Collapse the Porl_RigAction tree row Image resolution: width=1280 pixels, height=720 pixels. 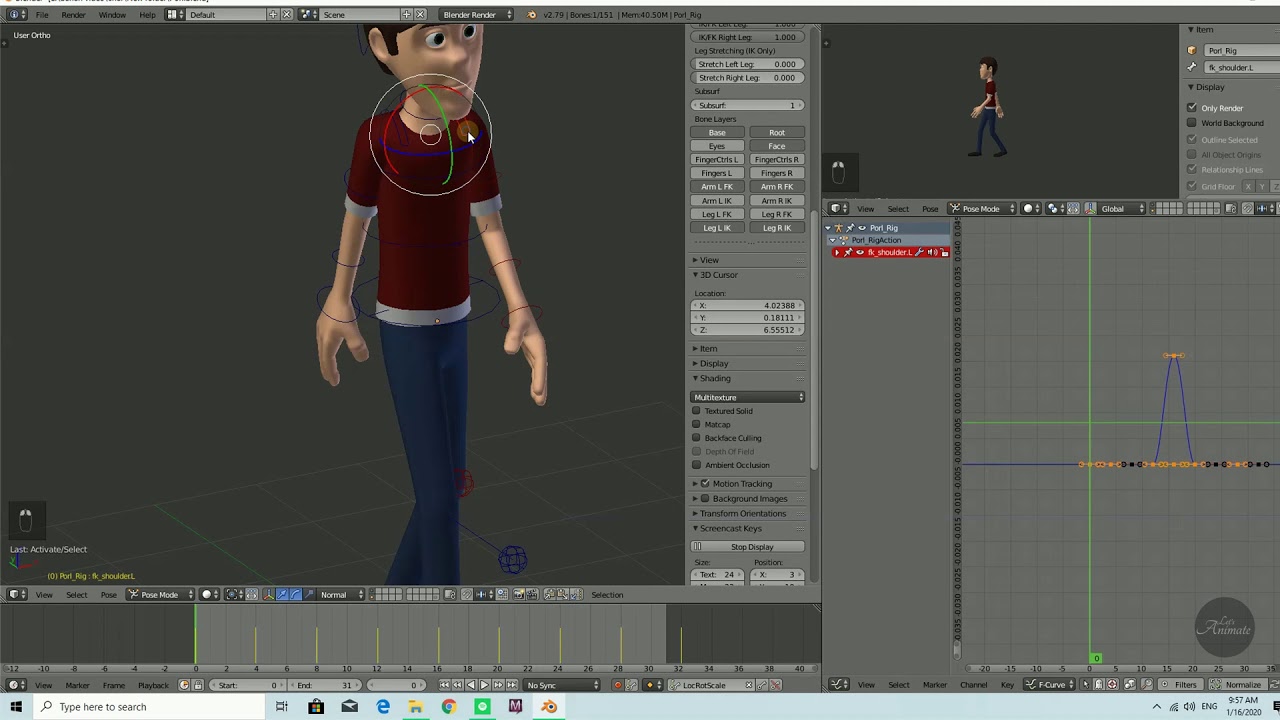pos(833,240)
